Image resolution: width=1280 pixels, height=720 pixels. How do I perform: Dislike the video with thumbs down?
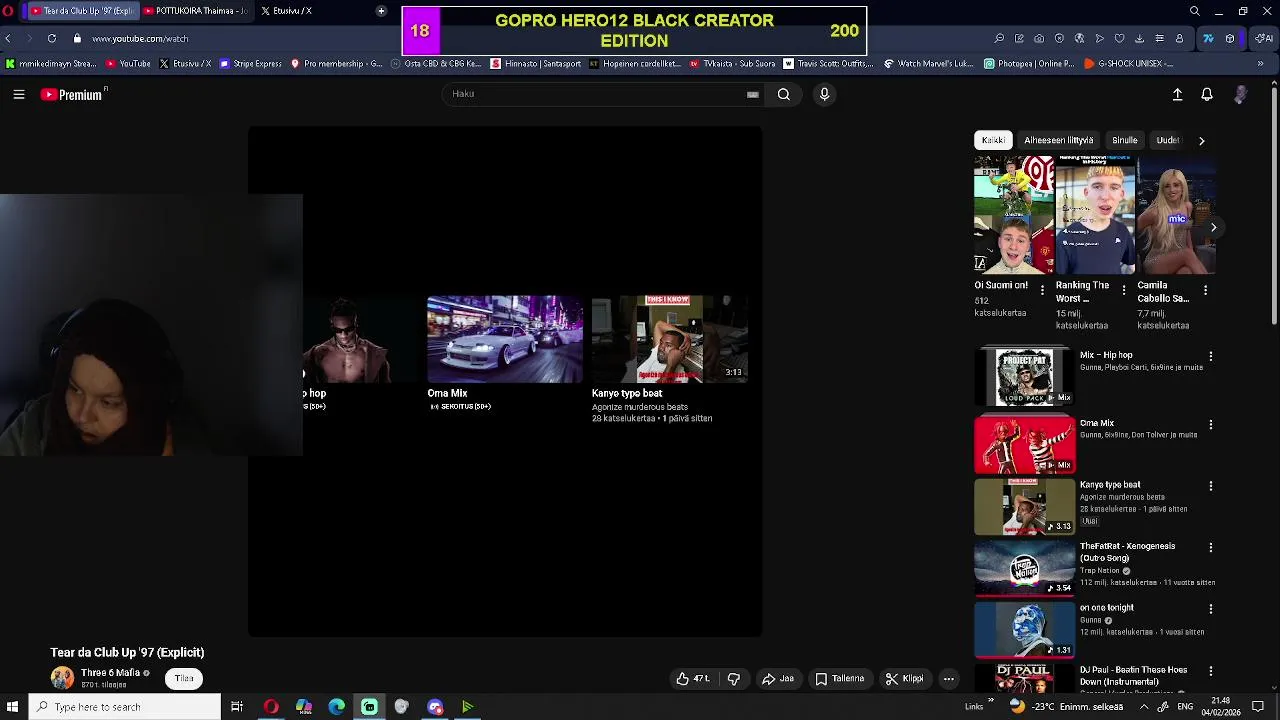pos(734,678)
